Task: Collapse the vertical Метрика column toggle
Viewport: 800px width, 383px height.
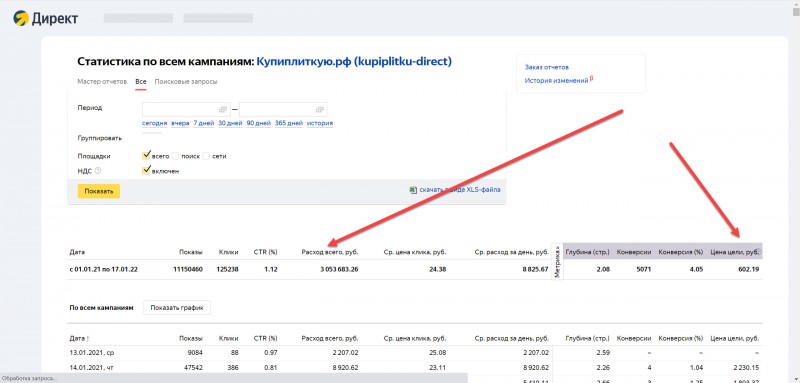Action: (557, 261)
